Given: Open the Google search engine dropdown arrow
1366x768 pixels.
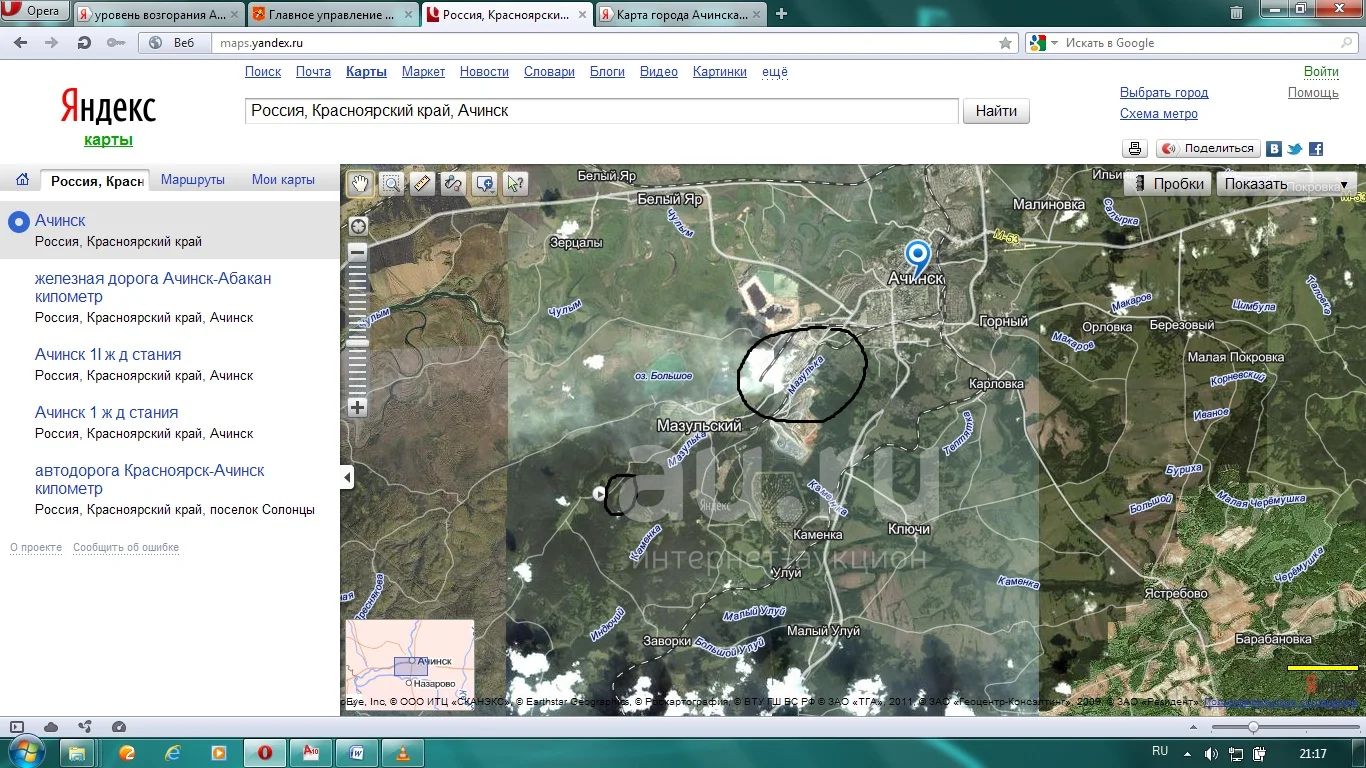Looking at the screenshot, I should coord(1052,43).
